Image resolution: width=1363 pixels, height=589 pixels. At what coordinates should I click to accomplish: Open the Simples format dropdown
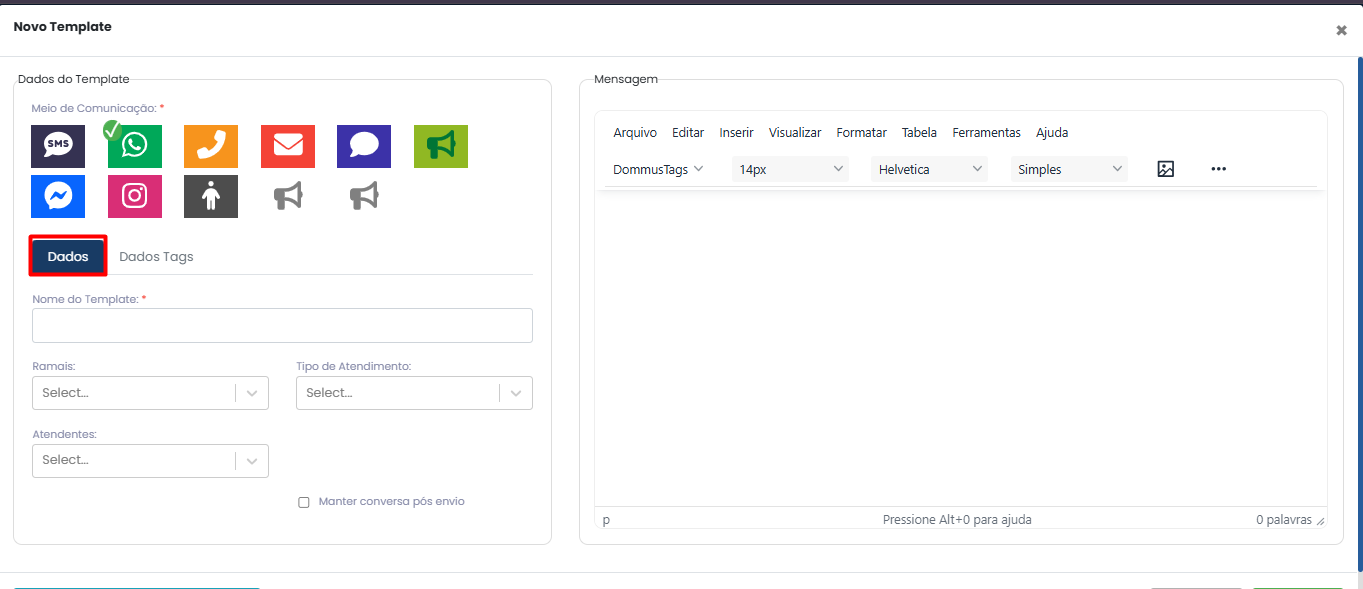tap(1069, 169)
